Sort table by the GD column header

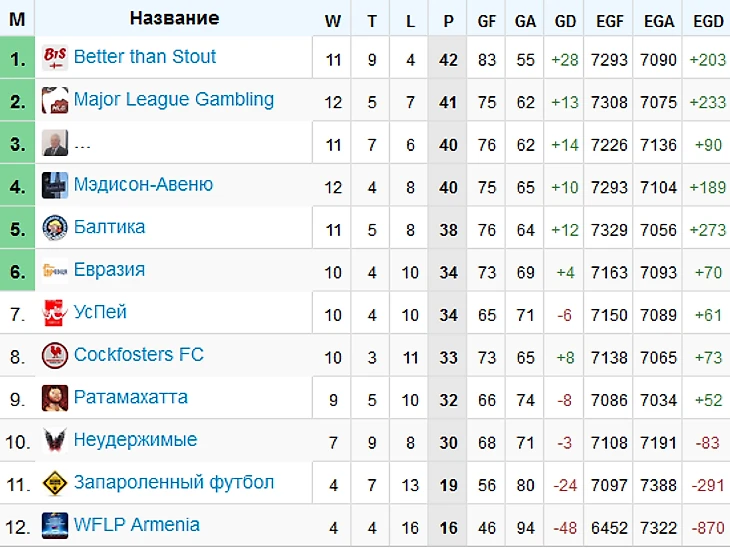(565, 21)
